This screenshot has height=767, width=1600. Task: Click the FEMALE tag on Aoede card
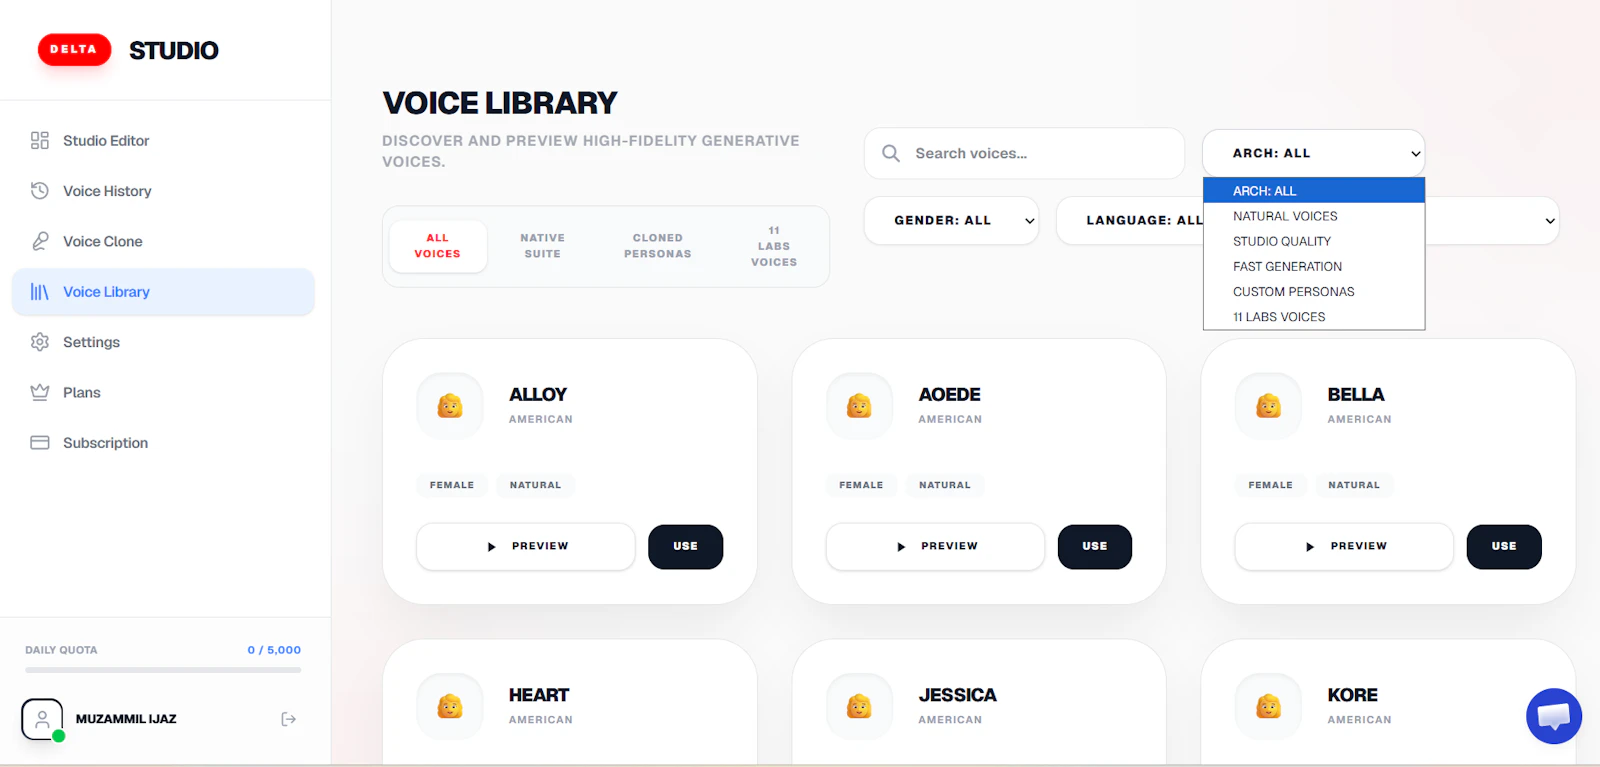coord(861,485)
